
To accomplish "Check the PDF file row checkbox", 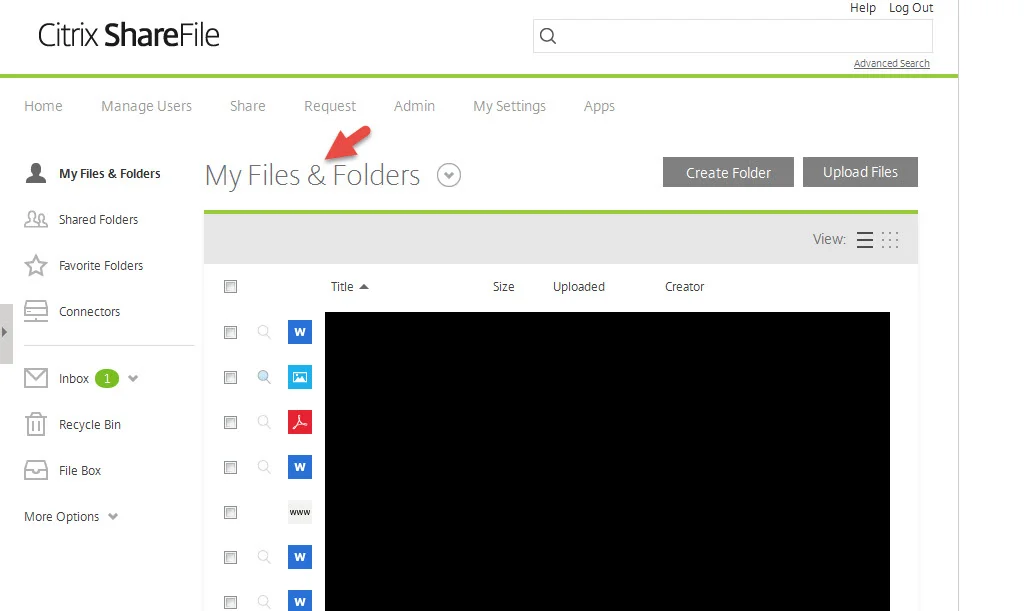I will coord(231,422).
